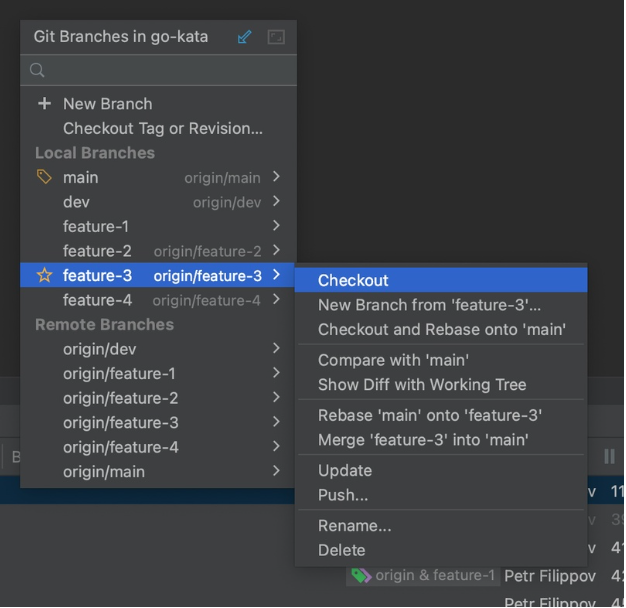Expand the dev branch submenu arrow
Screen dimensions: 626x608
tap(276, 202)
